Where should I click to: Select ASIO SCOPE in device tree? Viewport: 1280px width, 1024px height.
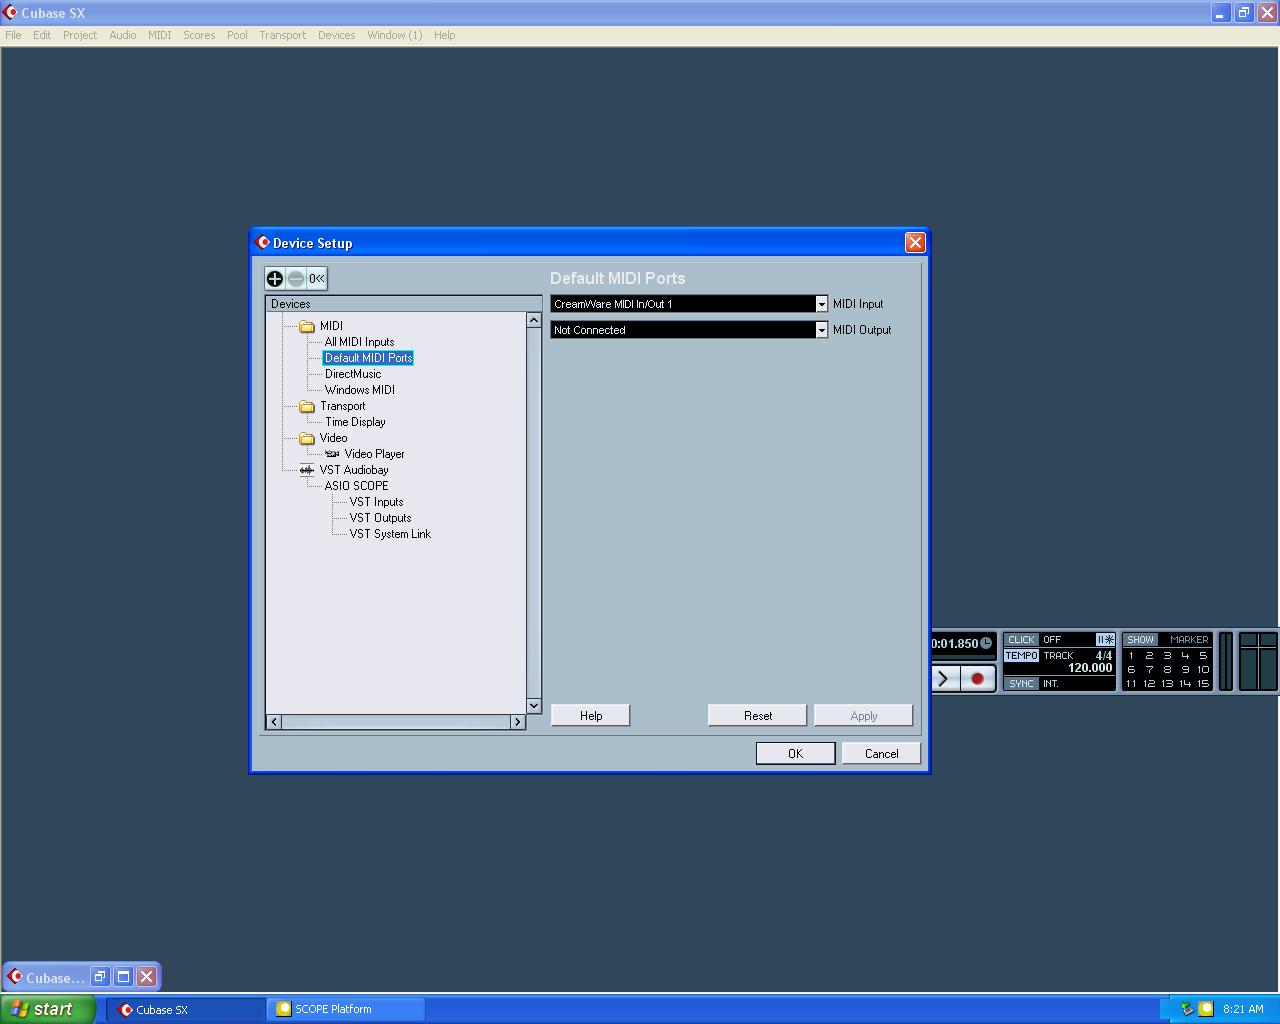(356, 486)
